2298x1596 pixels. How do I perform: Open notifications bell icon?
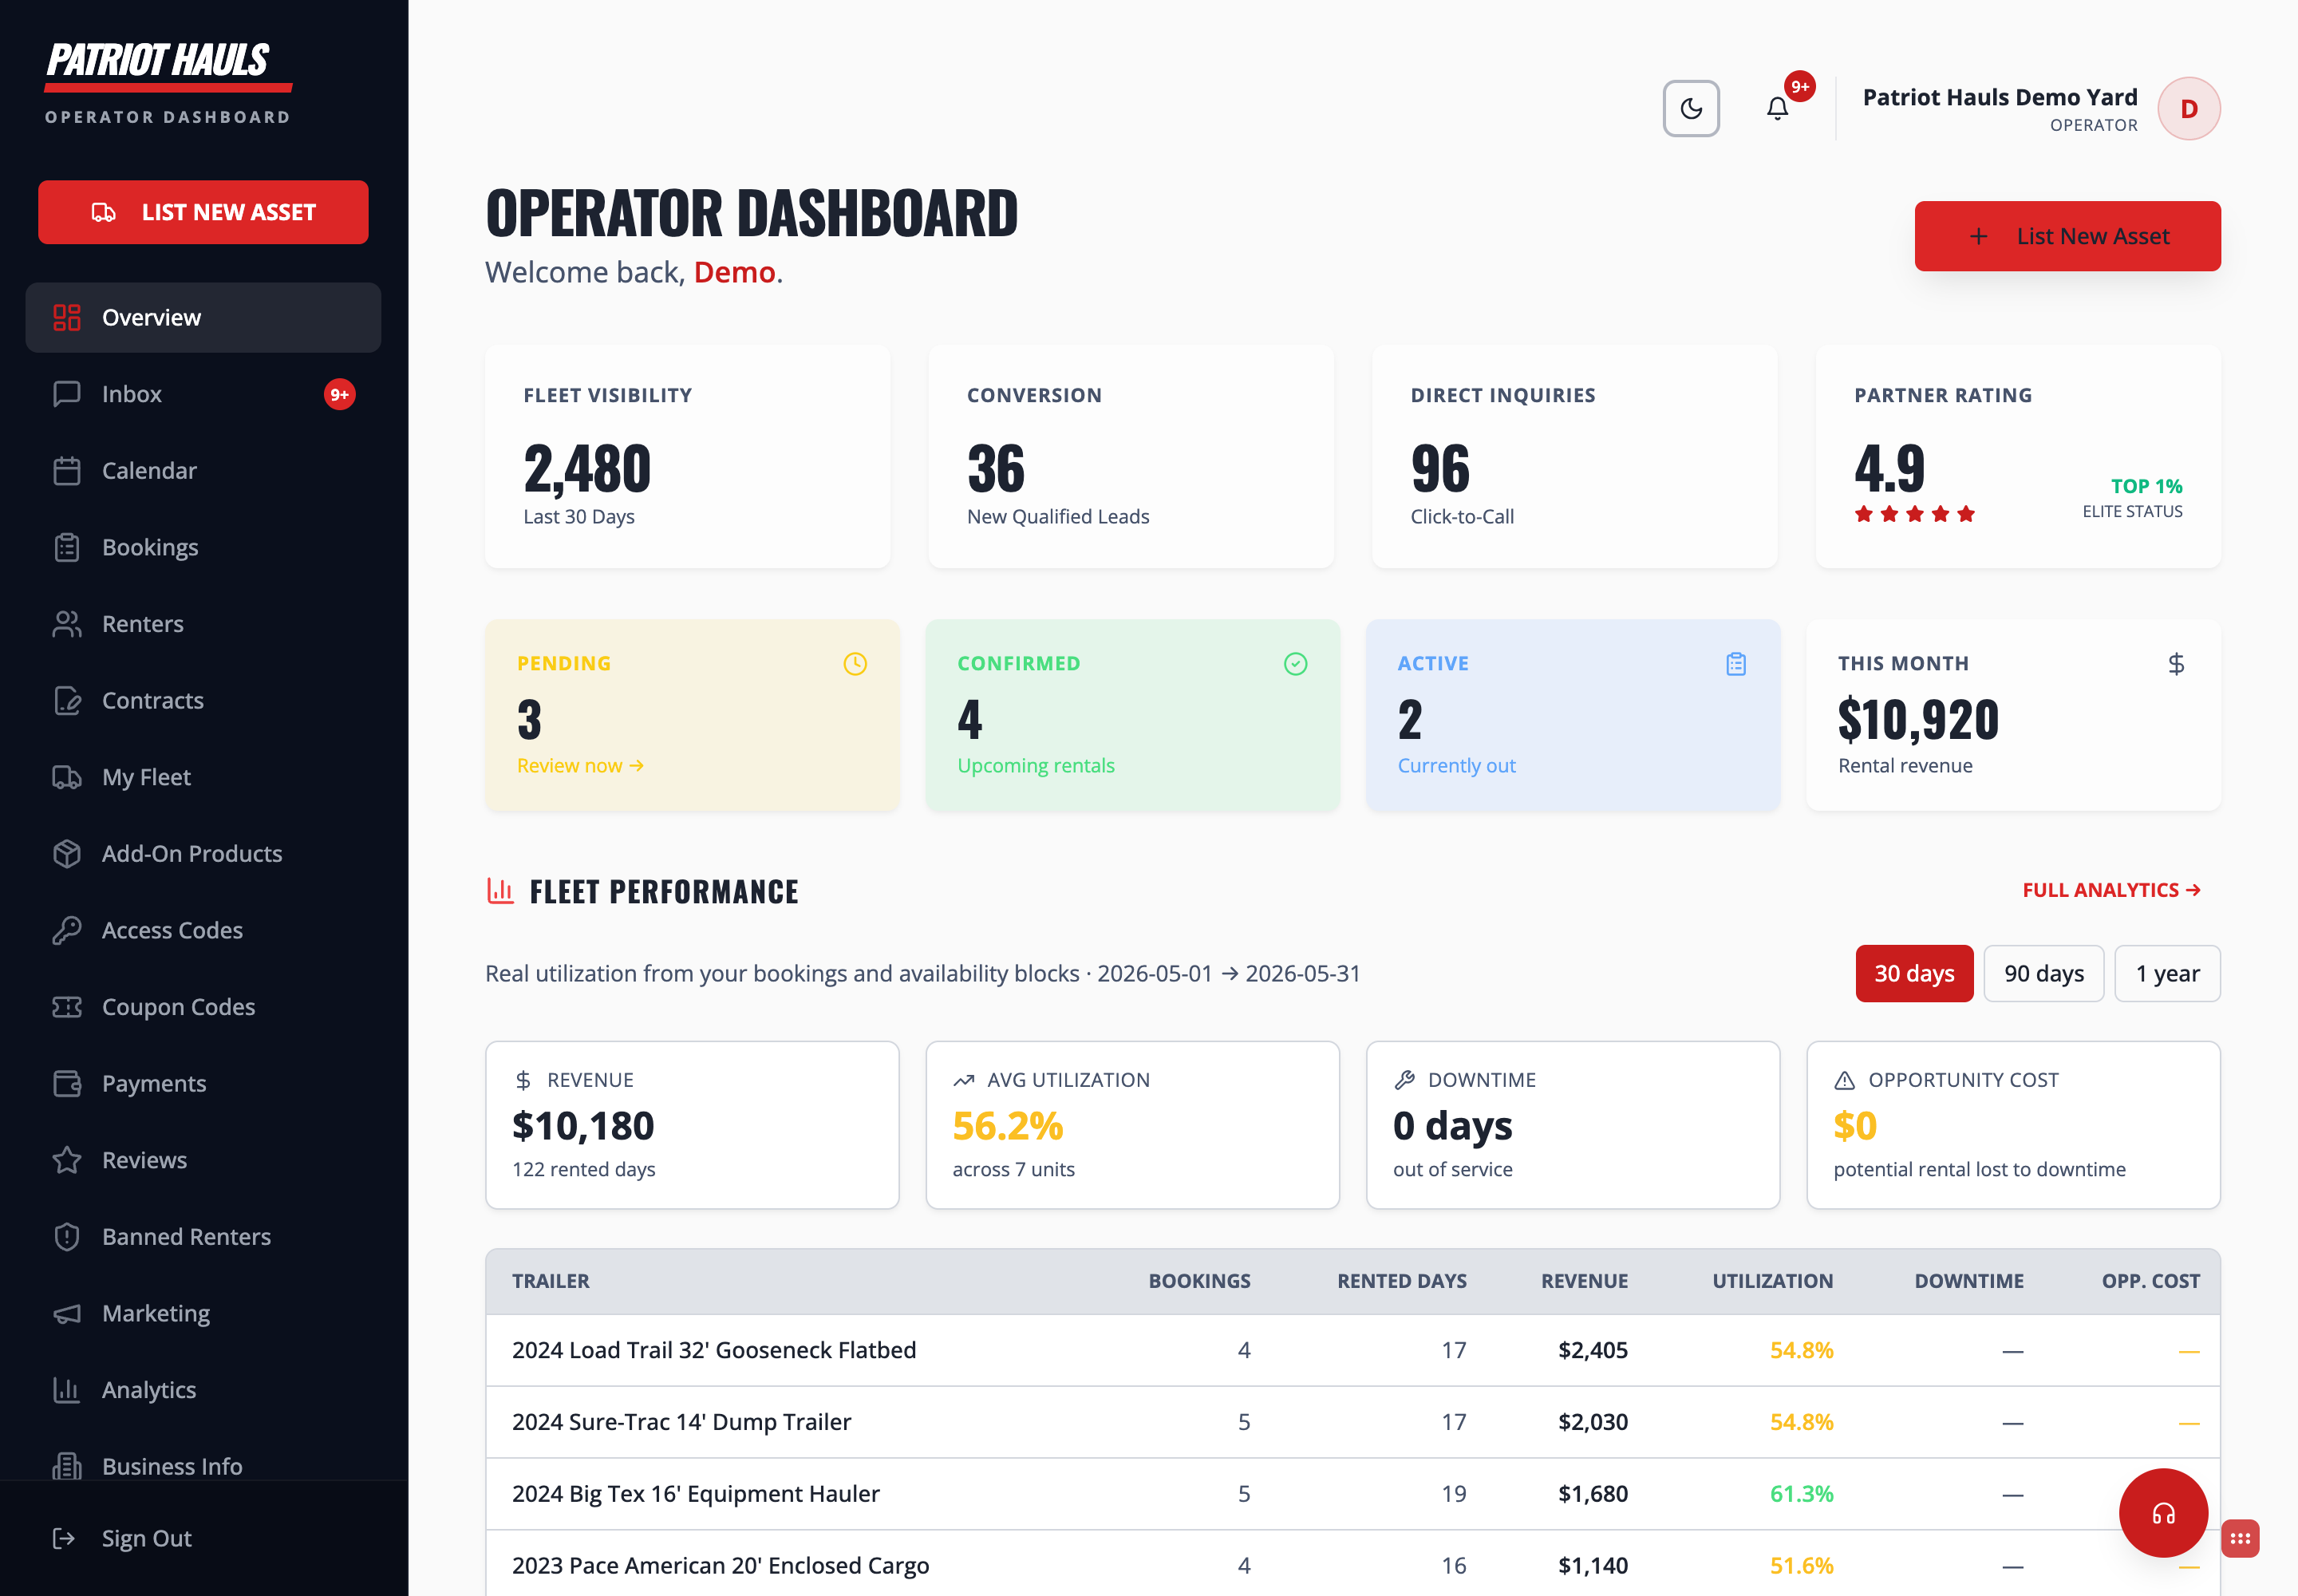click(1777, 108)
